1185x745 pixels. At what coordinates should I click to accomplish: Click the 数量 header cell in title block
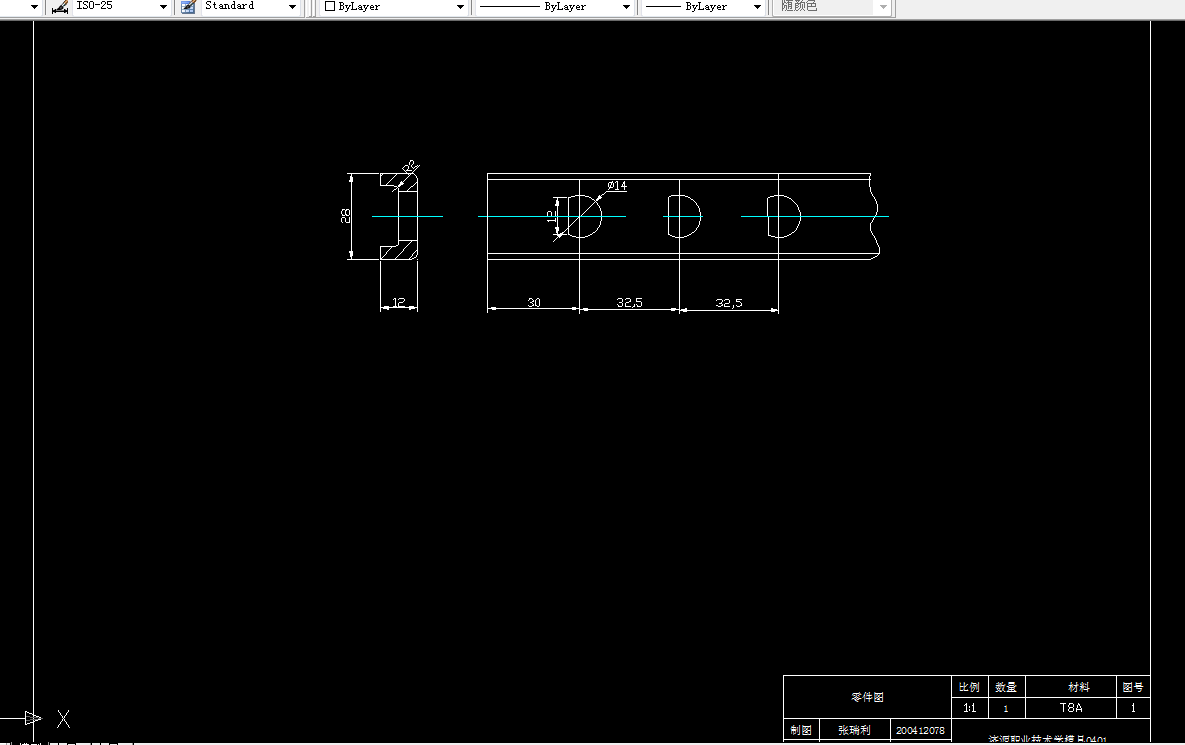tap(1006, 687)
